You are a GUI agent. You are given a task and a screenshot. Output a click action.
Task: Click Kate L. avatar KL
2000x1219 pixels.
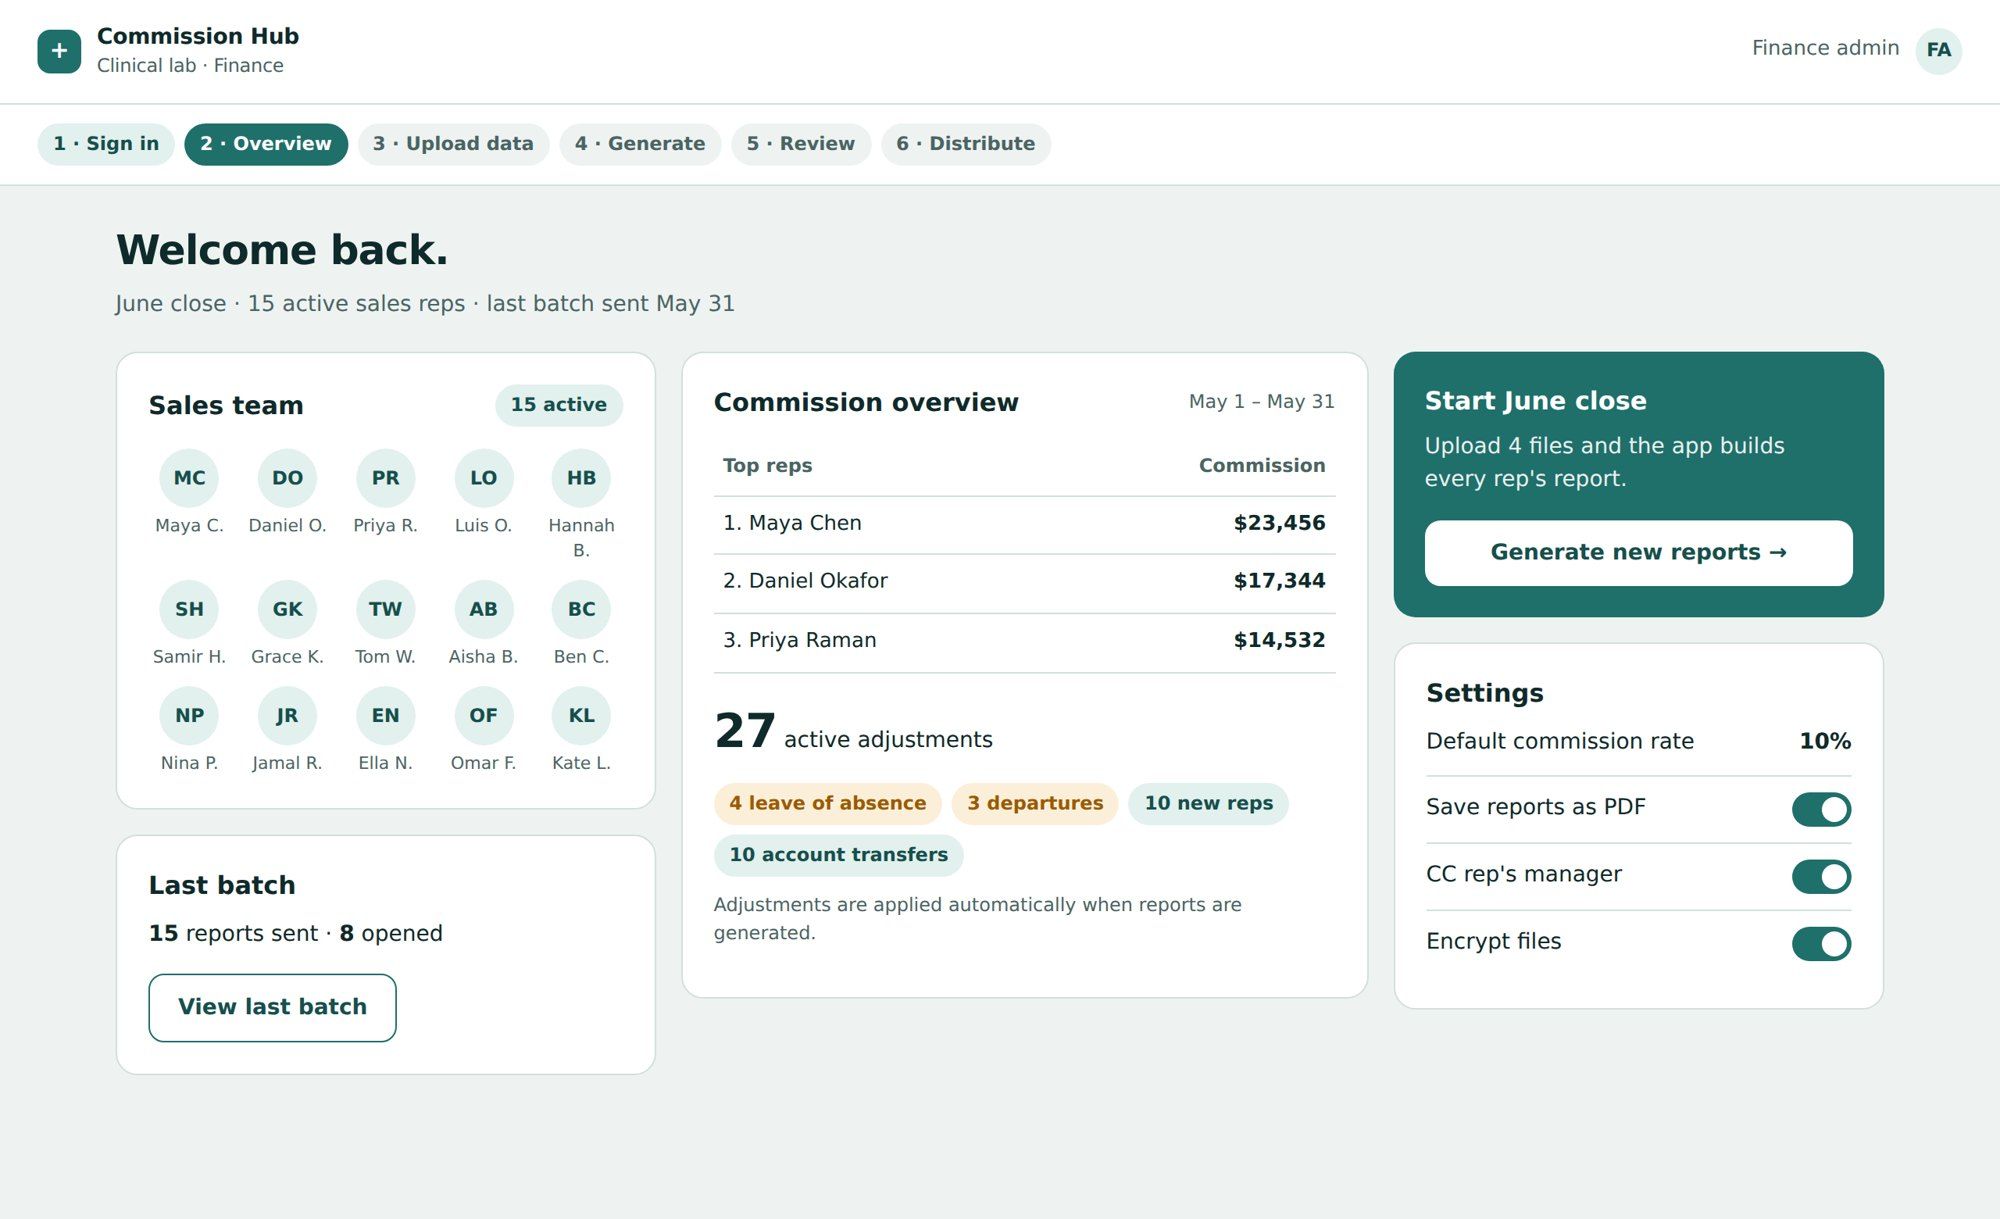pyautogui.click(x=581, y=715)
